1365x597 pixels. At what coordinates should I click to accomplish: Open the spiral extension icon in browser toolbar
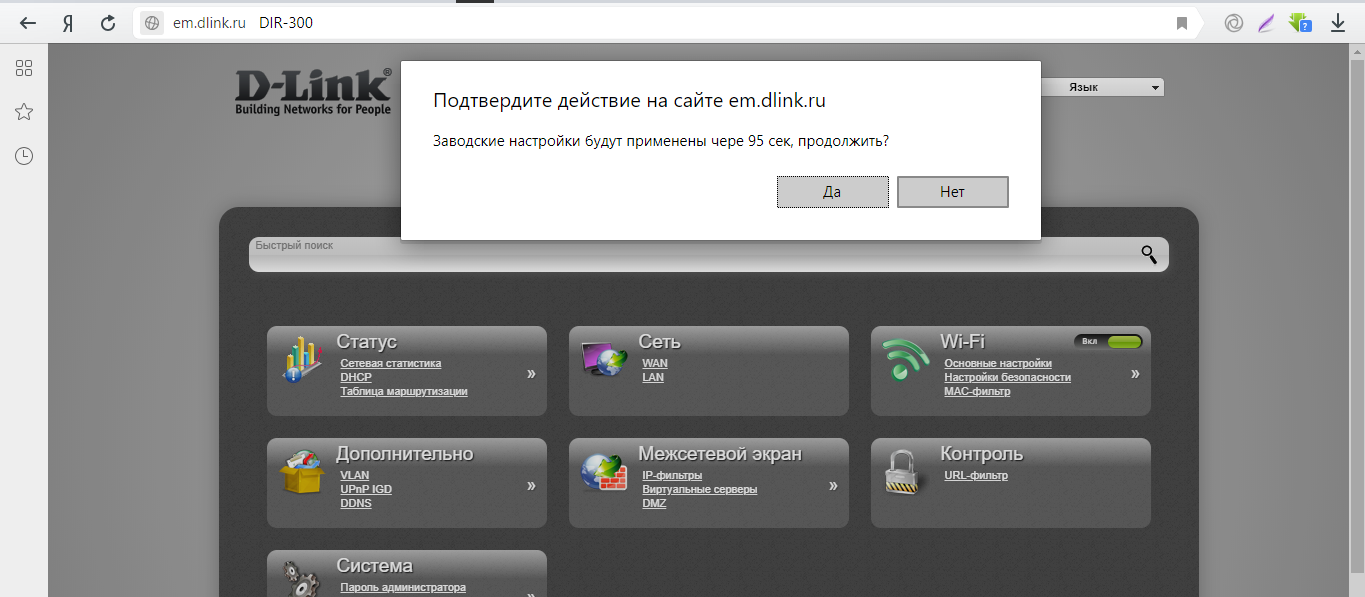tap(1234, 23)
